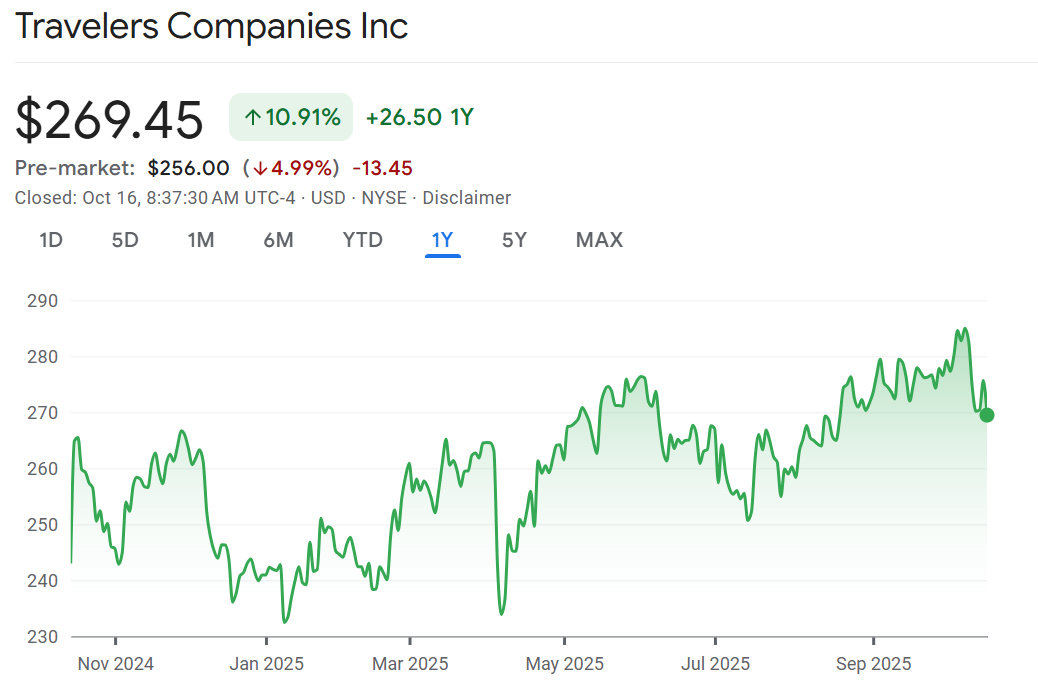This screenshot has width=1038, height=696.
Task: Open the Disclaimer link
Action: (x=466, y=198)
